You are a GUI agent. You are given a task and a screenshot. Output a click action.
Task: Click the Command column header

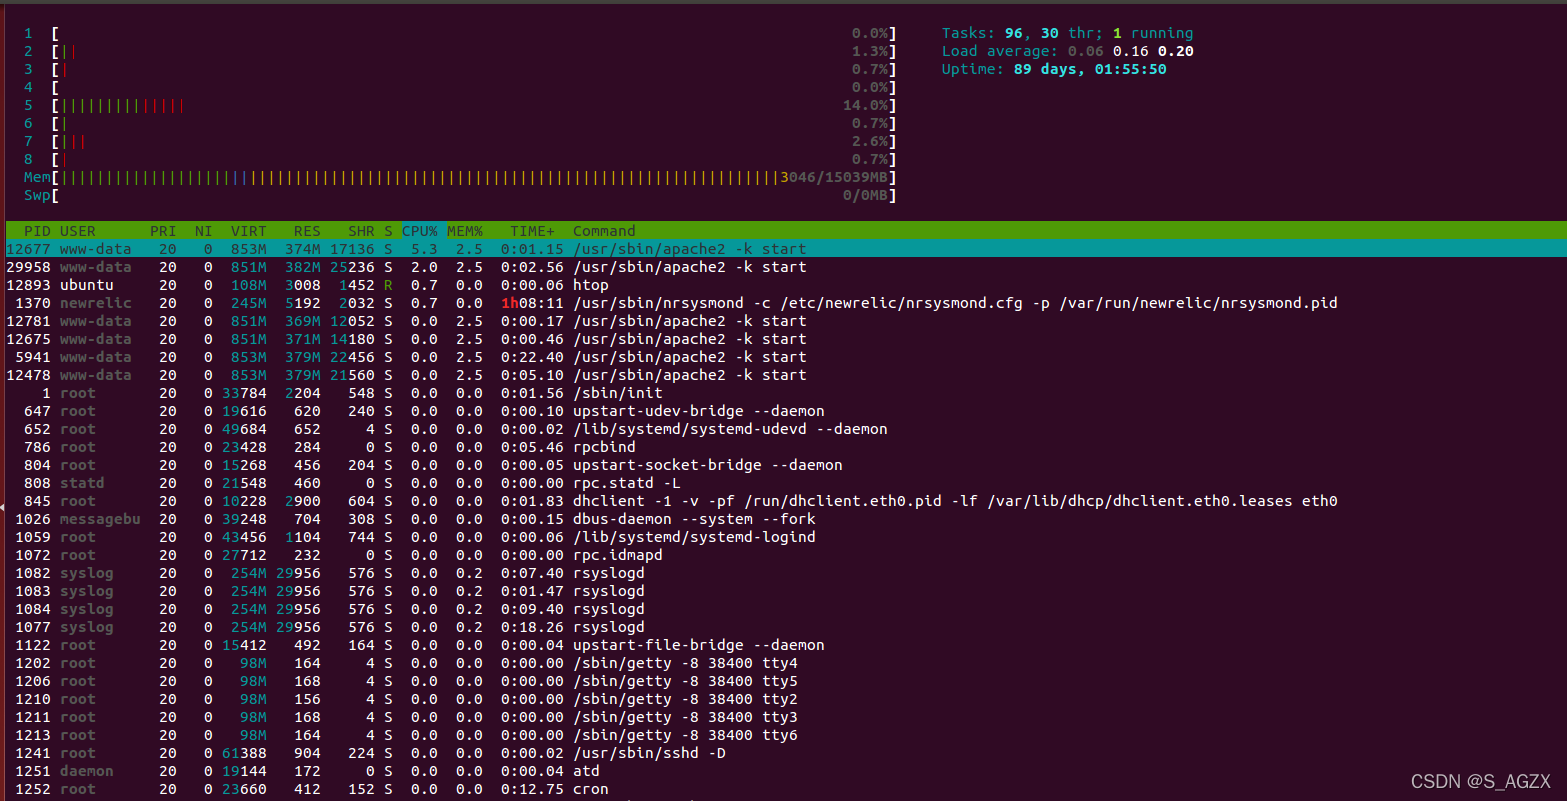(x=604, y=231)
